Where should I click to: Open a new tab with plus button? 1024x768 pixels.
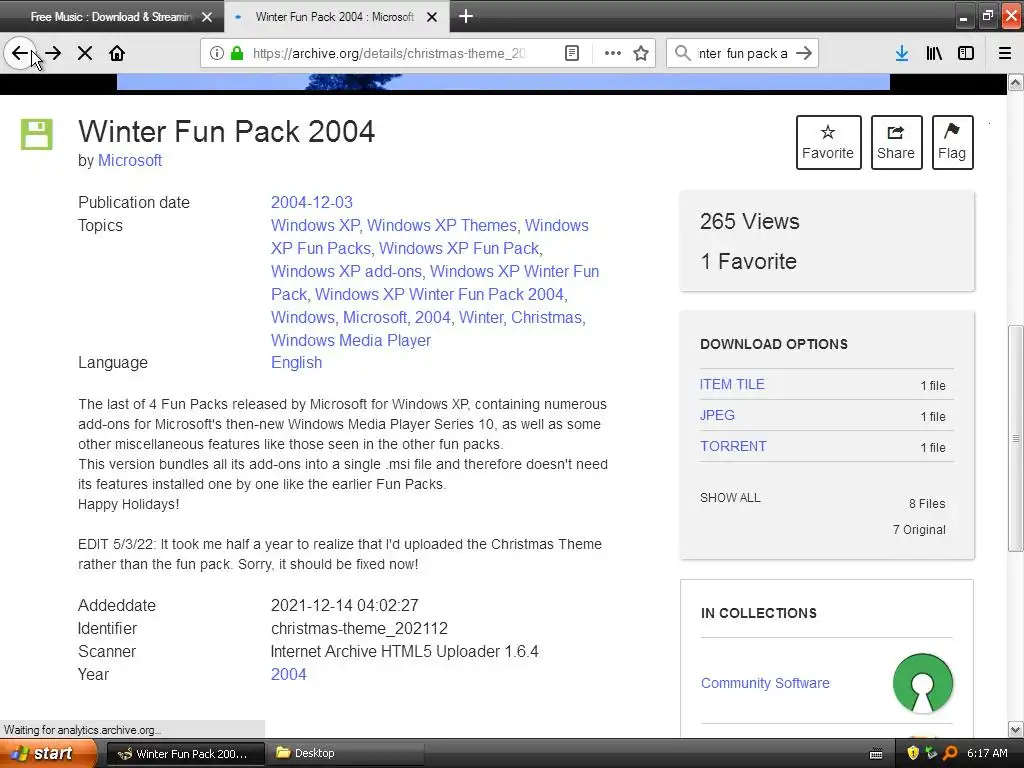pyautogui.click(x=466, y=16)
